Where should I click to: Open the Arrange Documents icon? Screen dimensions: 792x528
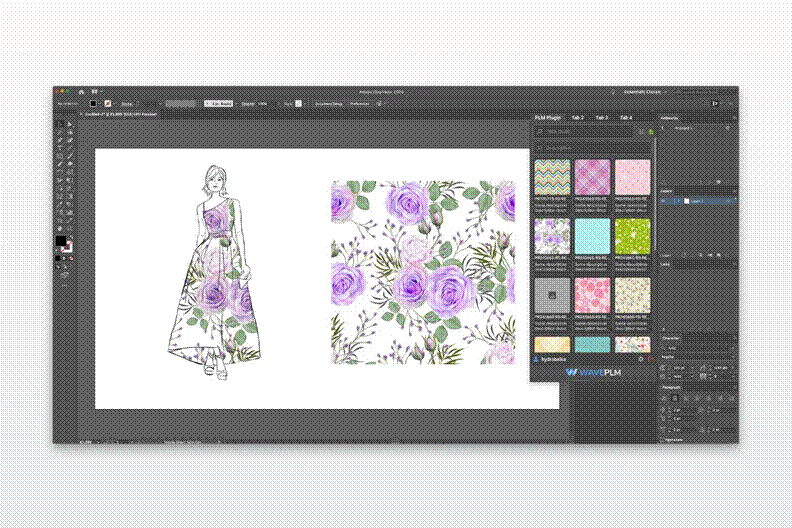[94, 91]
